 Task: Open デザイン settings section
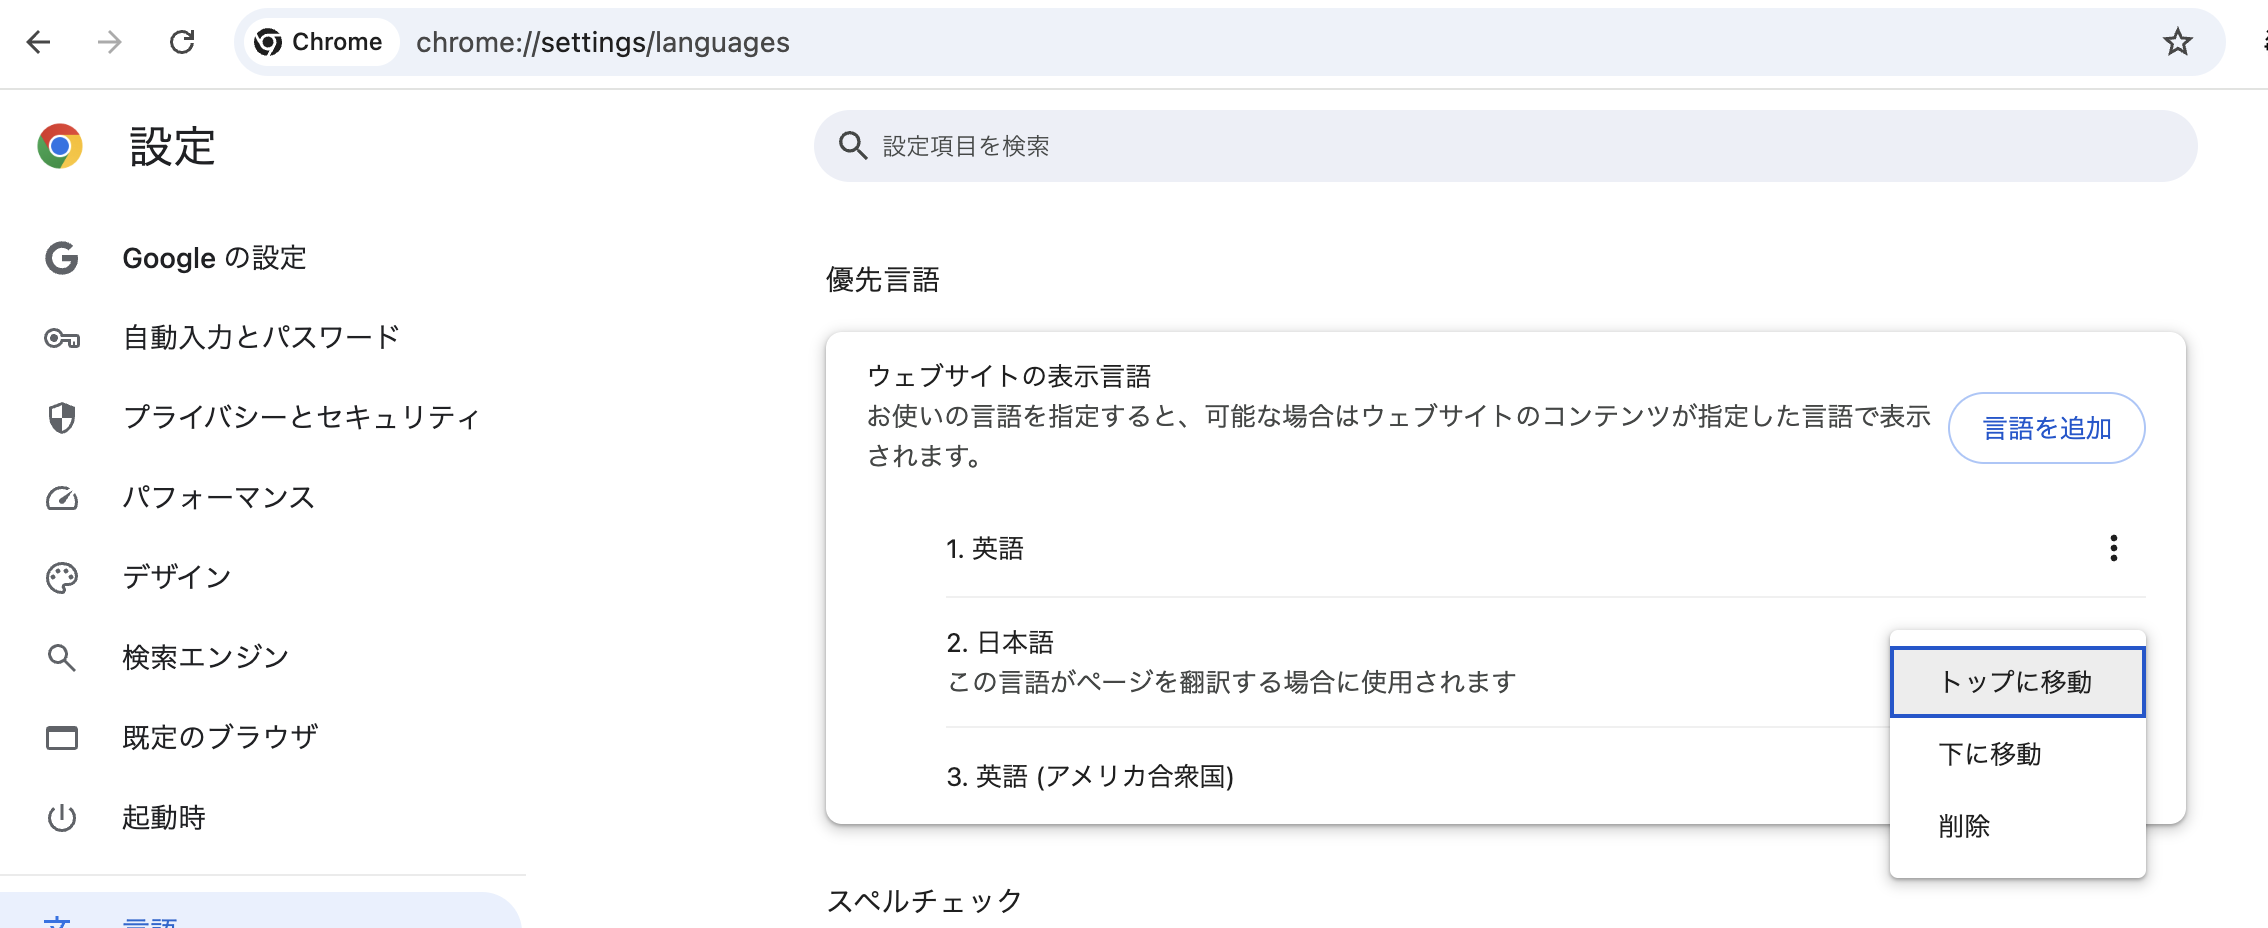pyautogui.click(x=176, y=577)
